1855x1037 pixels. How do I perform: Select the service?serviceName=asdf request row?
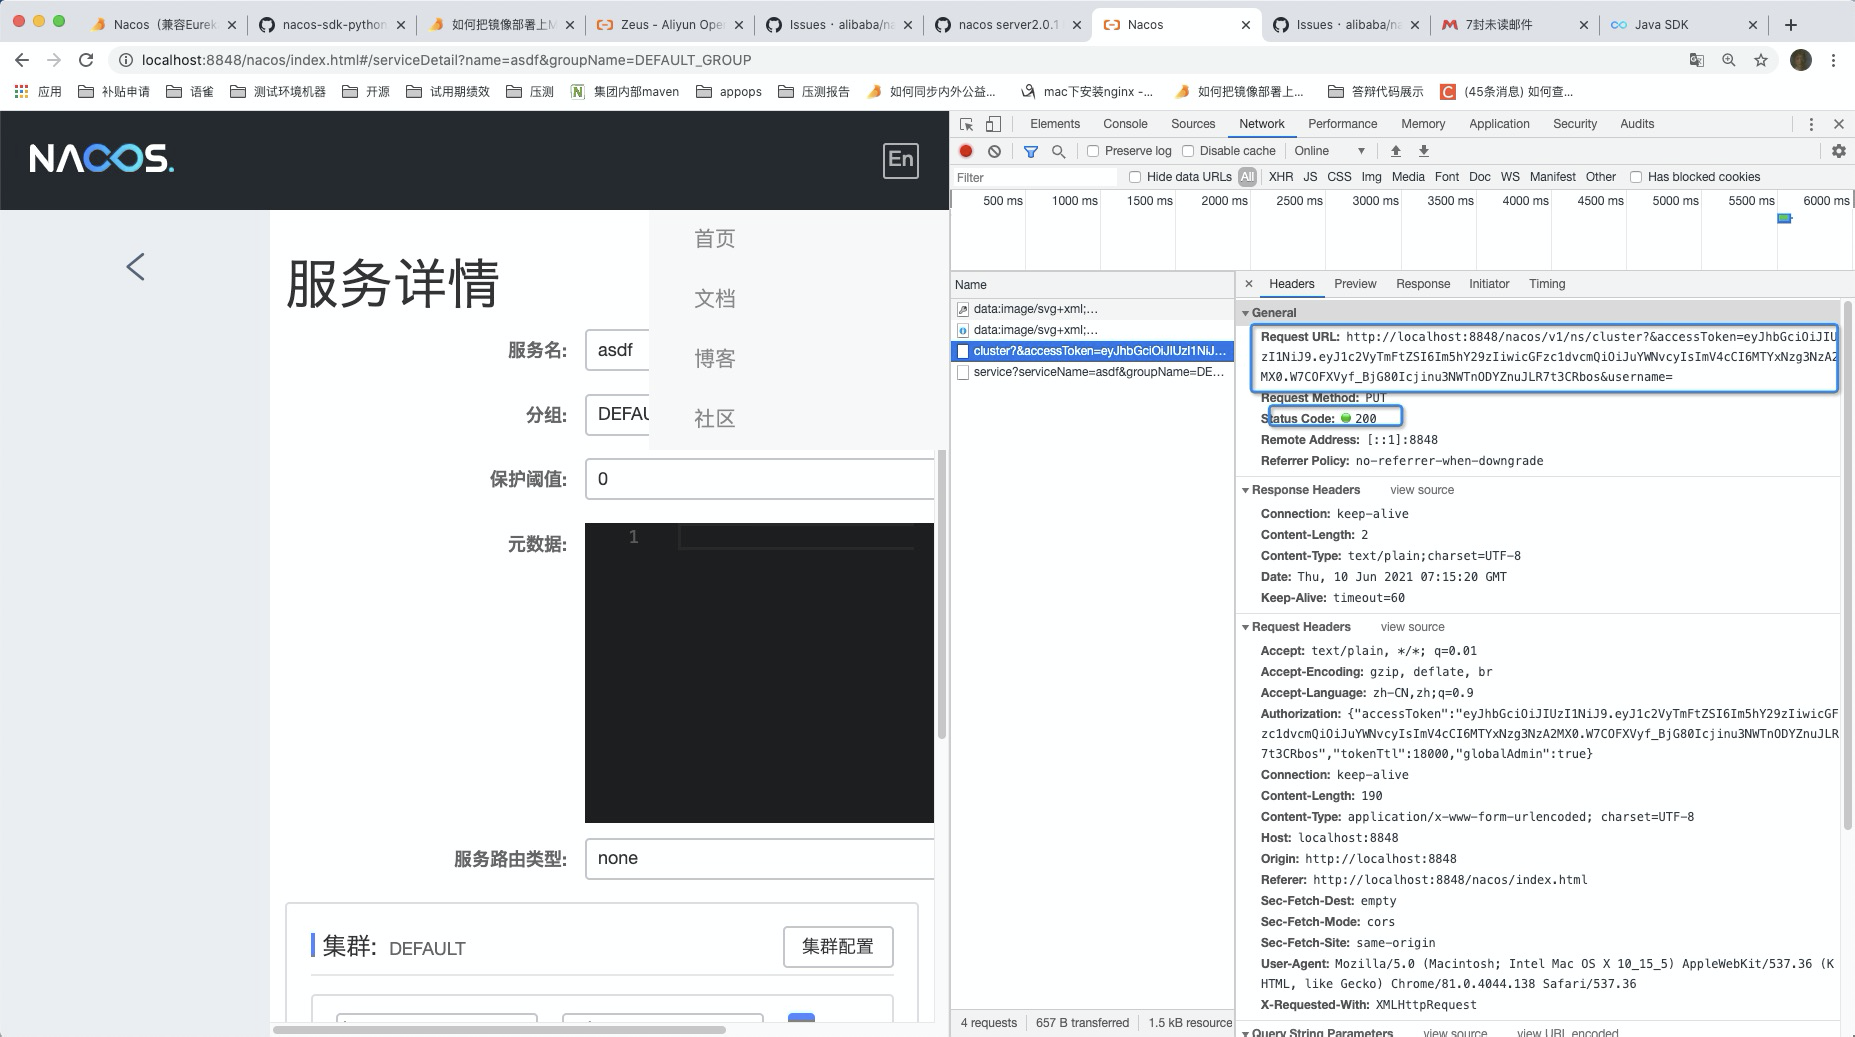click(x=1092, y=372)
